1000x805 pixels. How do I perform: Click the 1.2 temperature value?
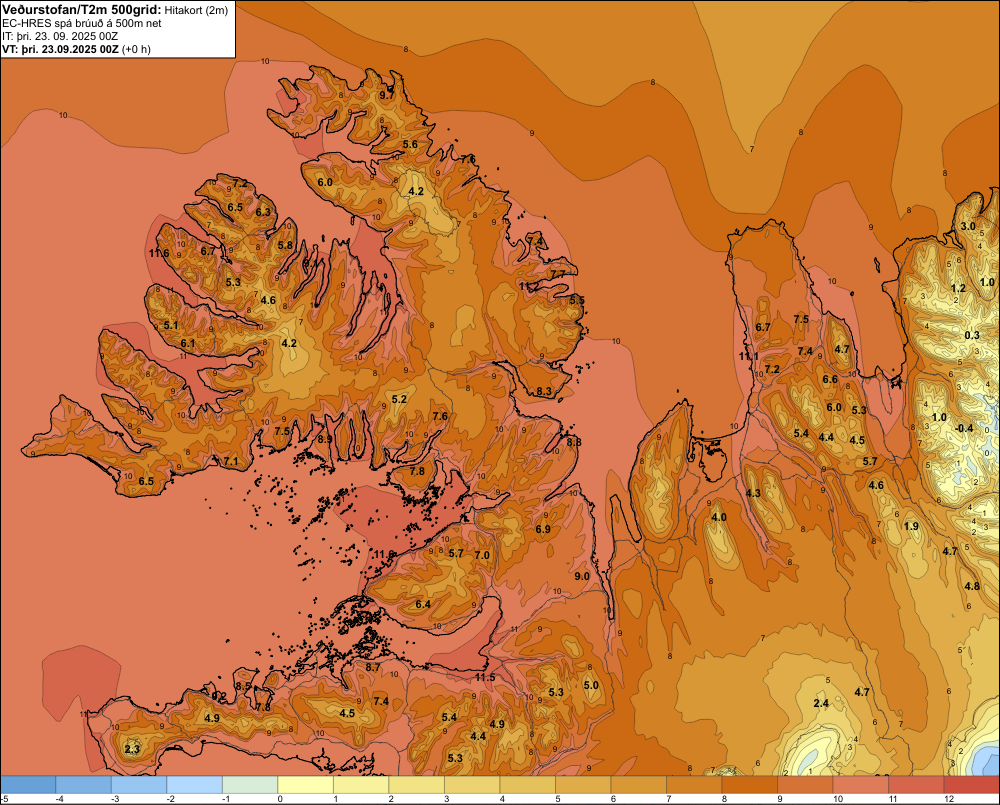coord(959,288)
